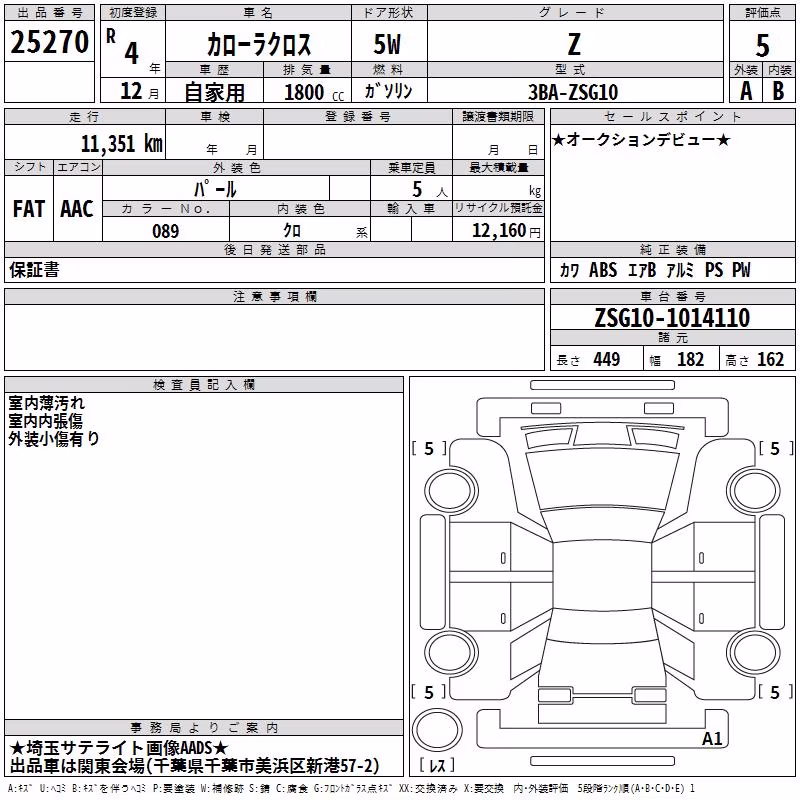Click the 注意事項欄 section header
Image resolution: width=800 pixels, height=800 pixels.
(x=274, y=296)
